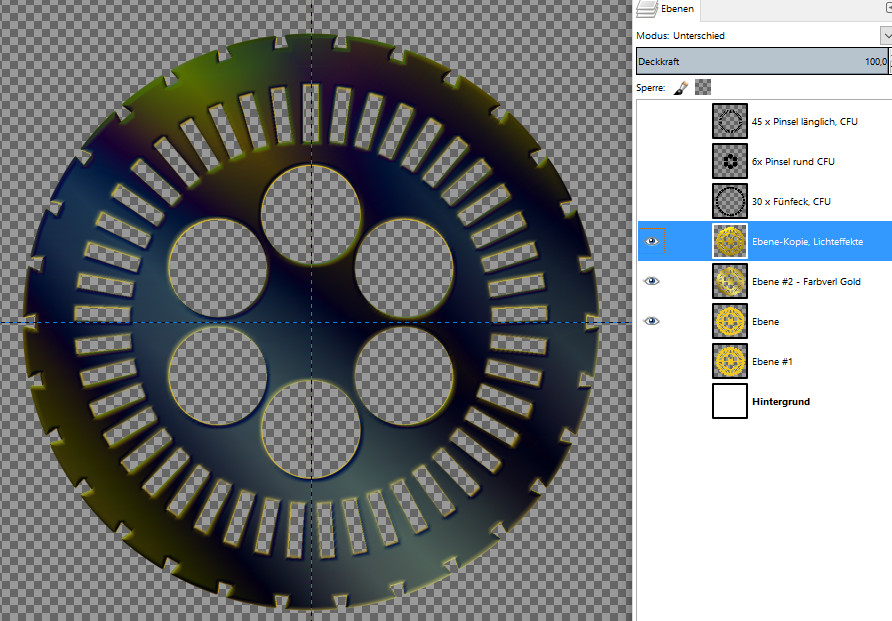This screenshot has height=621, width=892.
Task: Click the 30 x Fünfeck layer thumbnail
Action: (730, 201)
